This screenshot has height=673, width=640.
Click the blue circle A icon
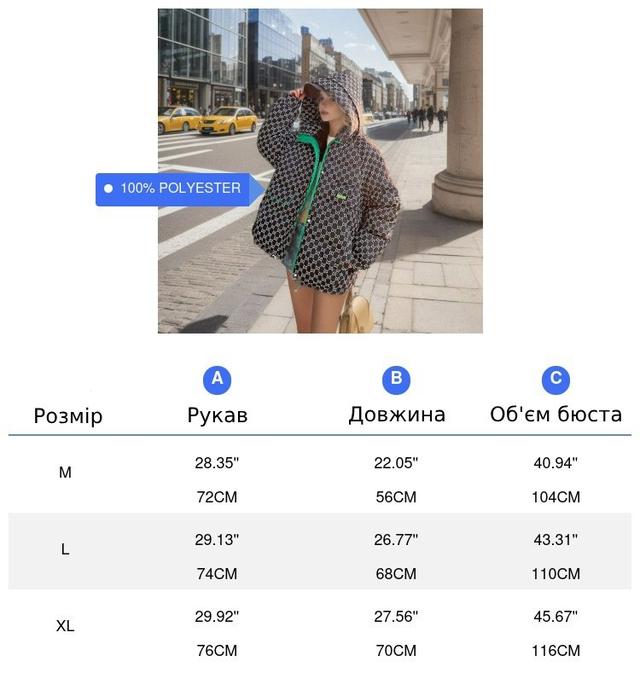(x=217, y=379)
